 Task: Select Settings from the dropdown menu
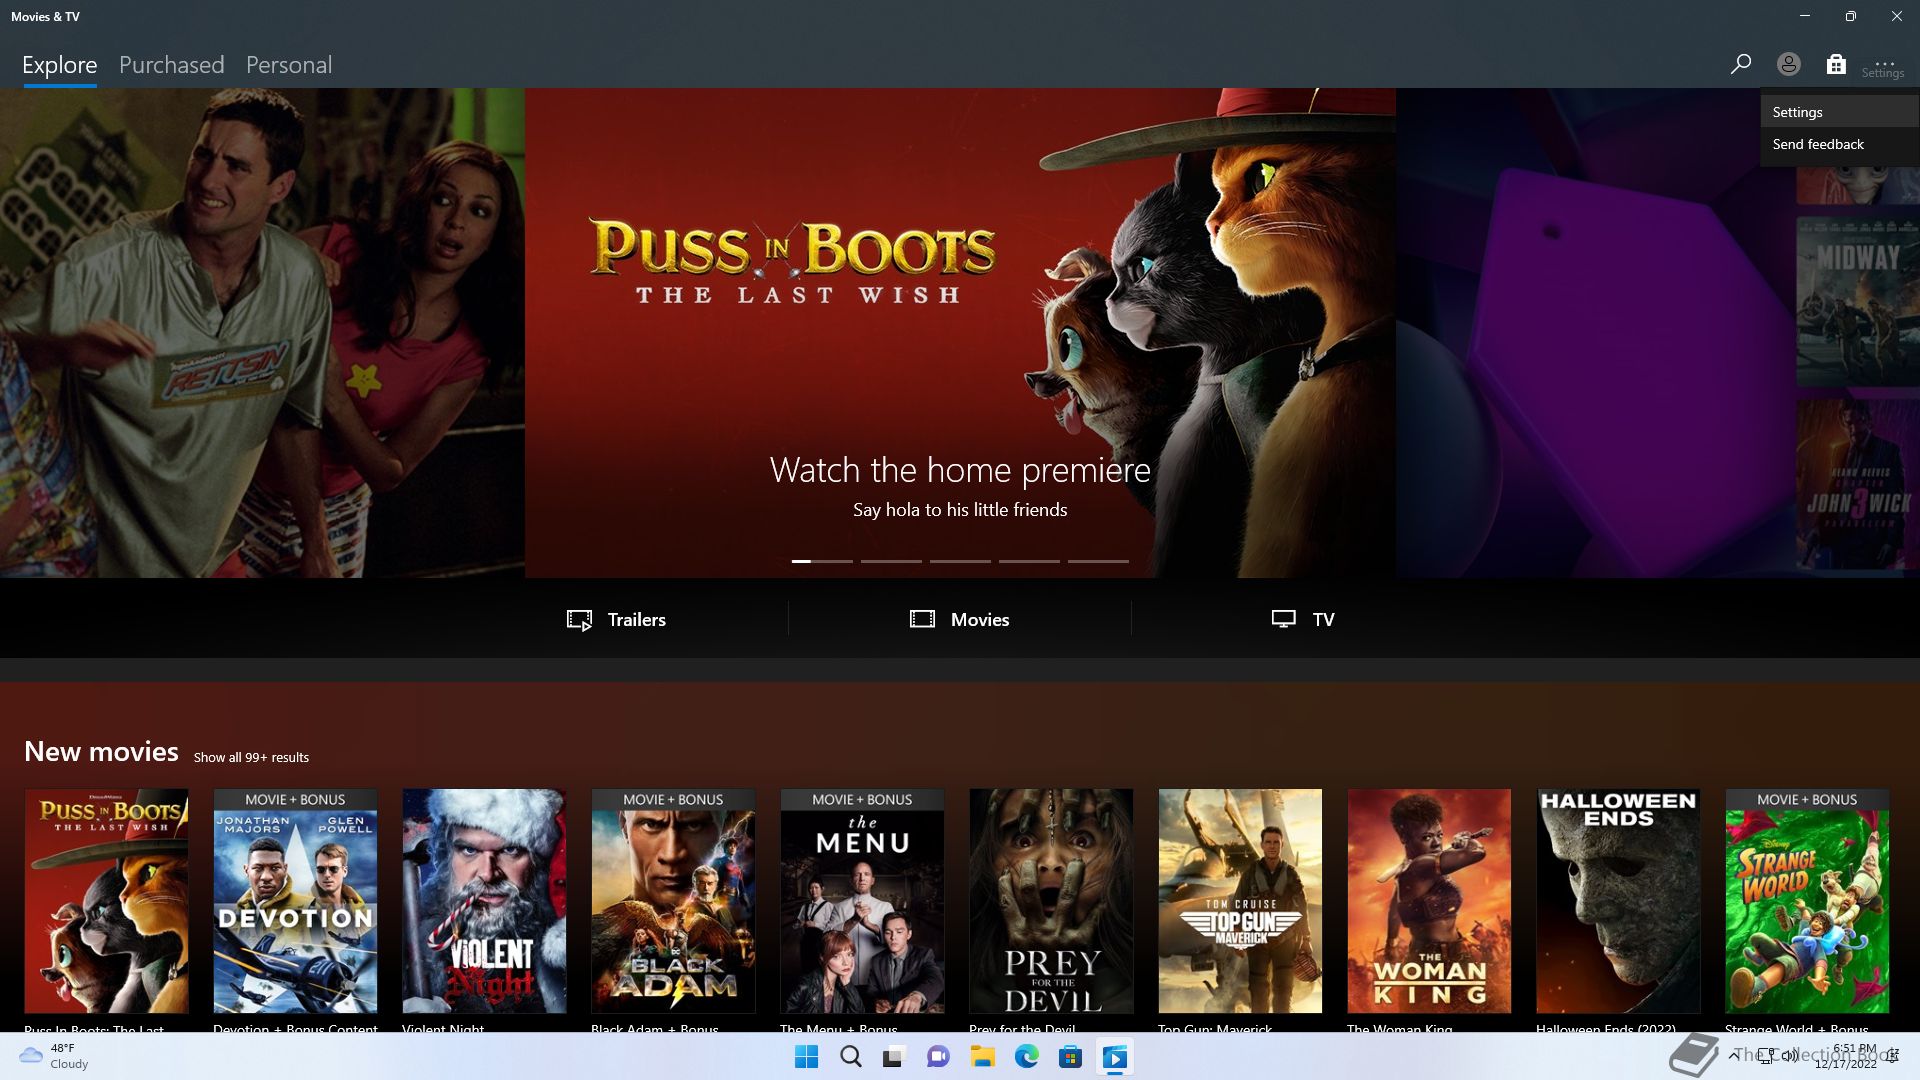[x=1840, y=112]
